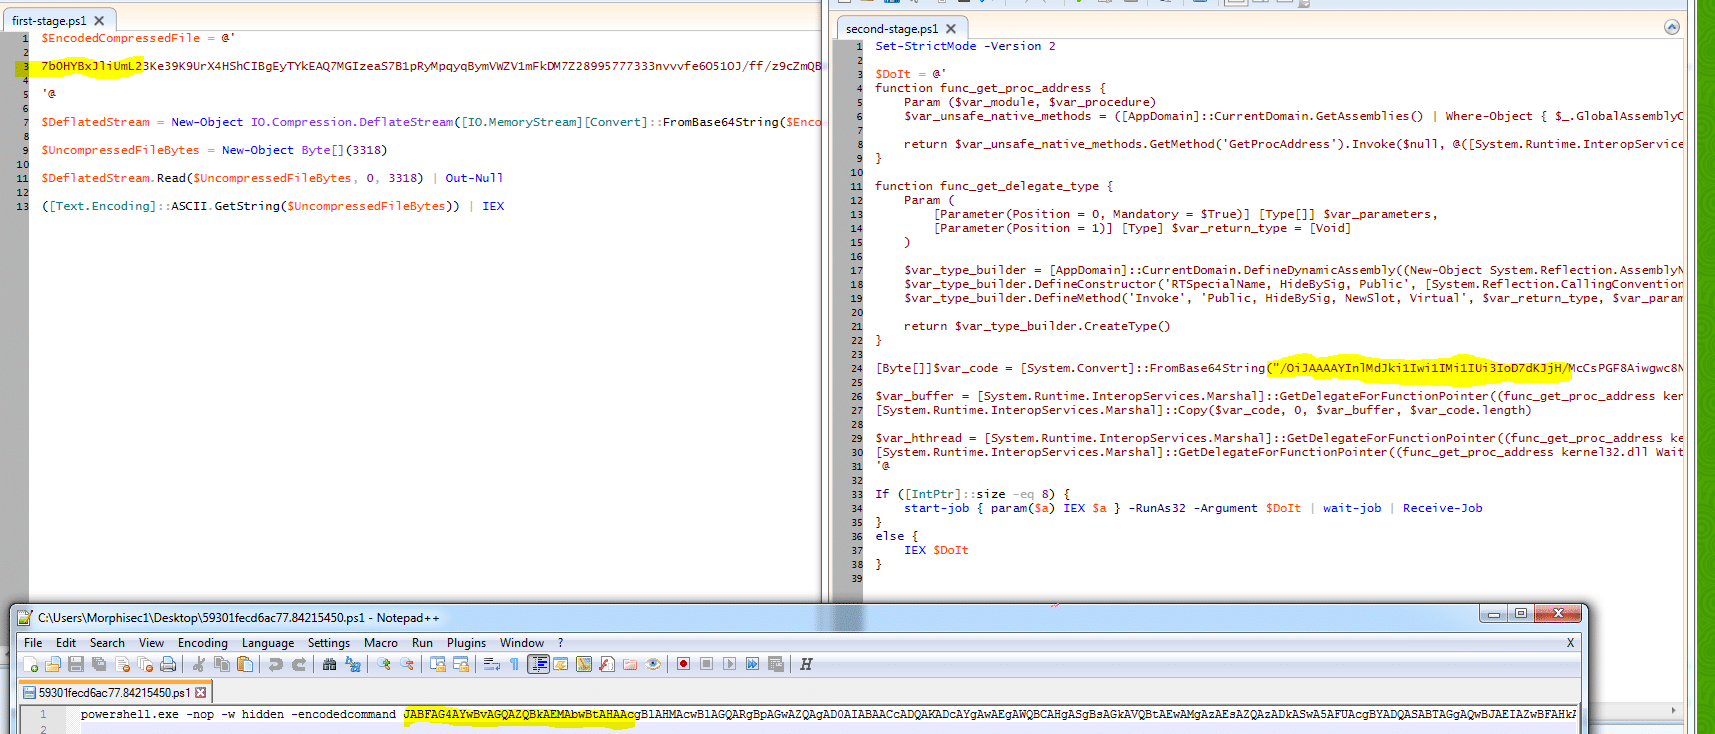Open Replace dialog icon in Notepad++
The image size is (1715, 734).
pos(353,664)
